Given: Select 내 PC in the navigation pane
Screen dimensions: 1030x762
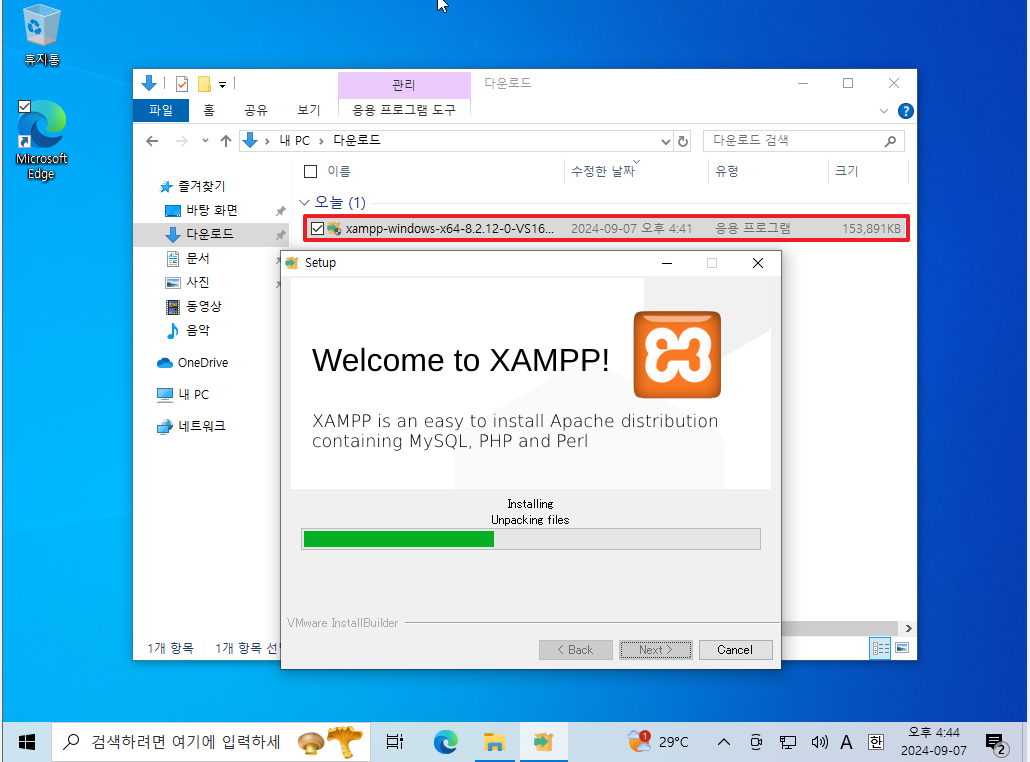Looking at the screenshot, I should [183, 394].
